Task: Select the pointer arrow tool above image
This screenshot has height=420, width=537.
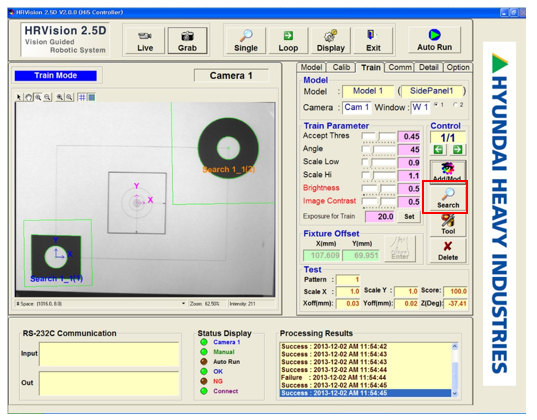Action: 19,98
